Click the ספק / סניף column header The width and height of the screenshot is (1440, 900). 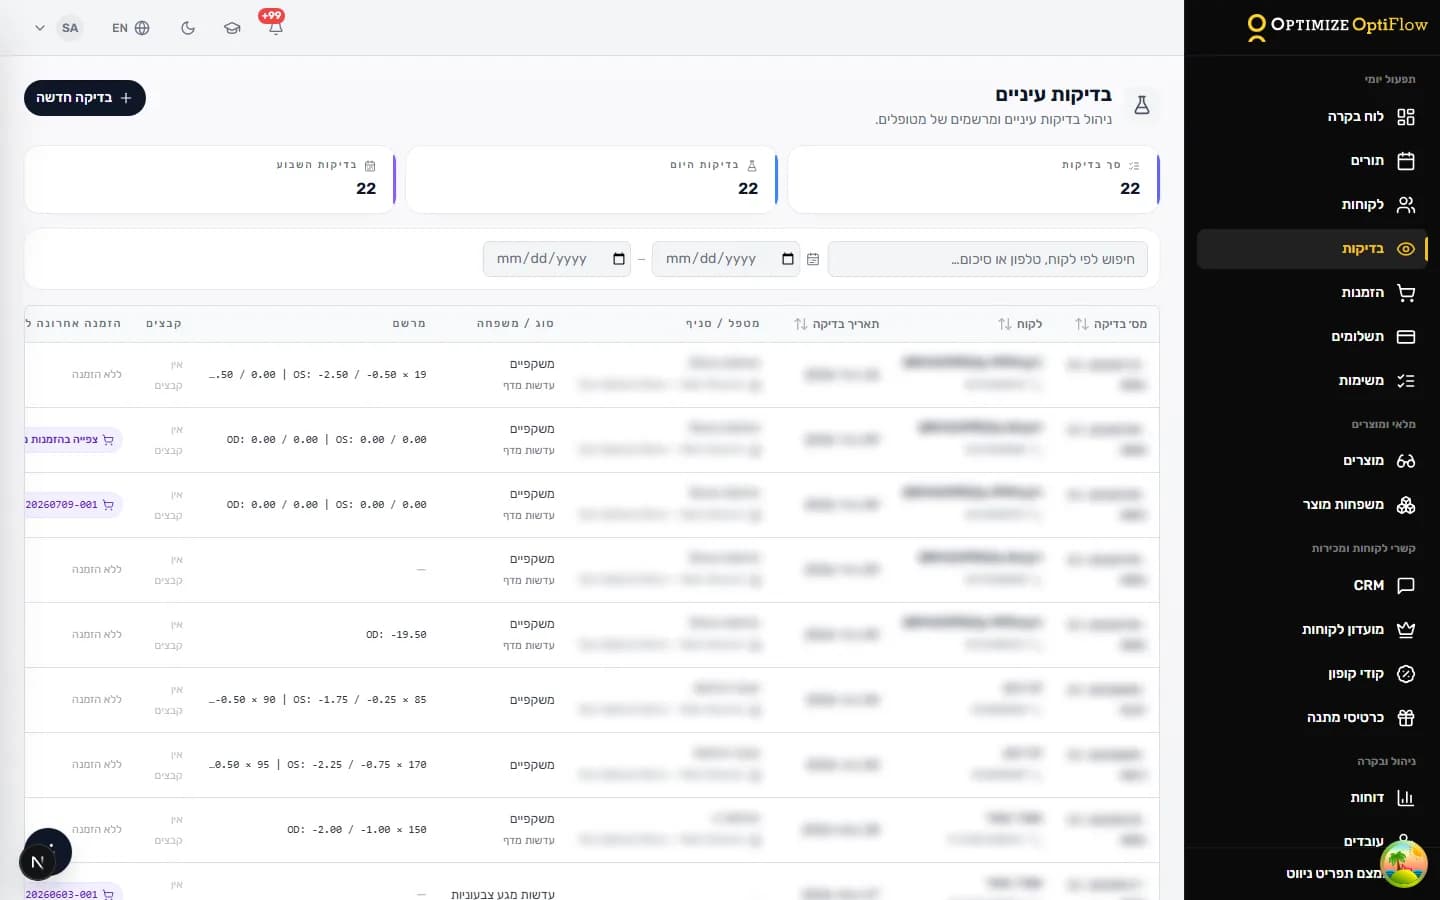tap(722, 324)
